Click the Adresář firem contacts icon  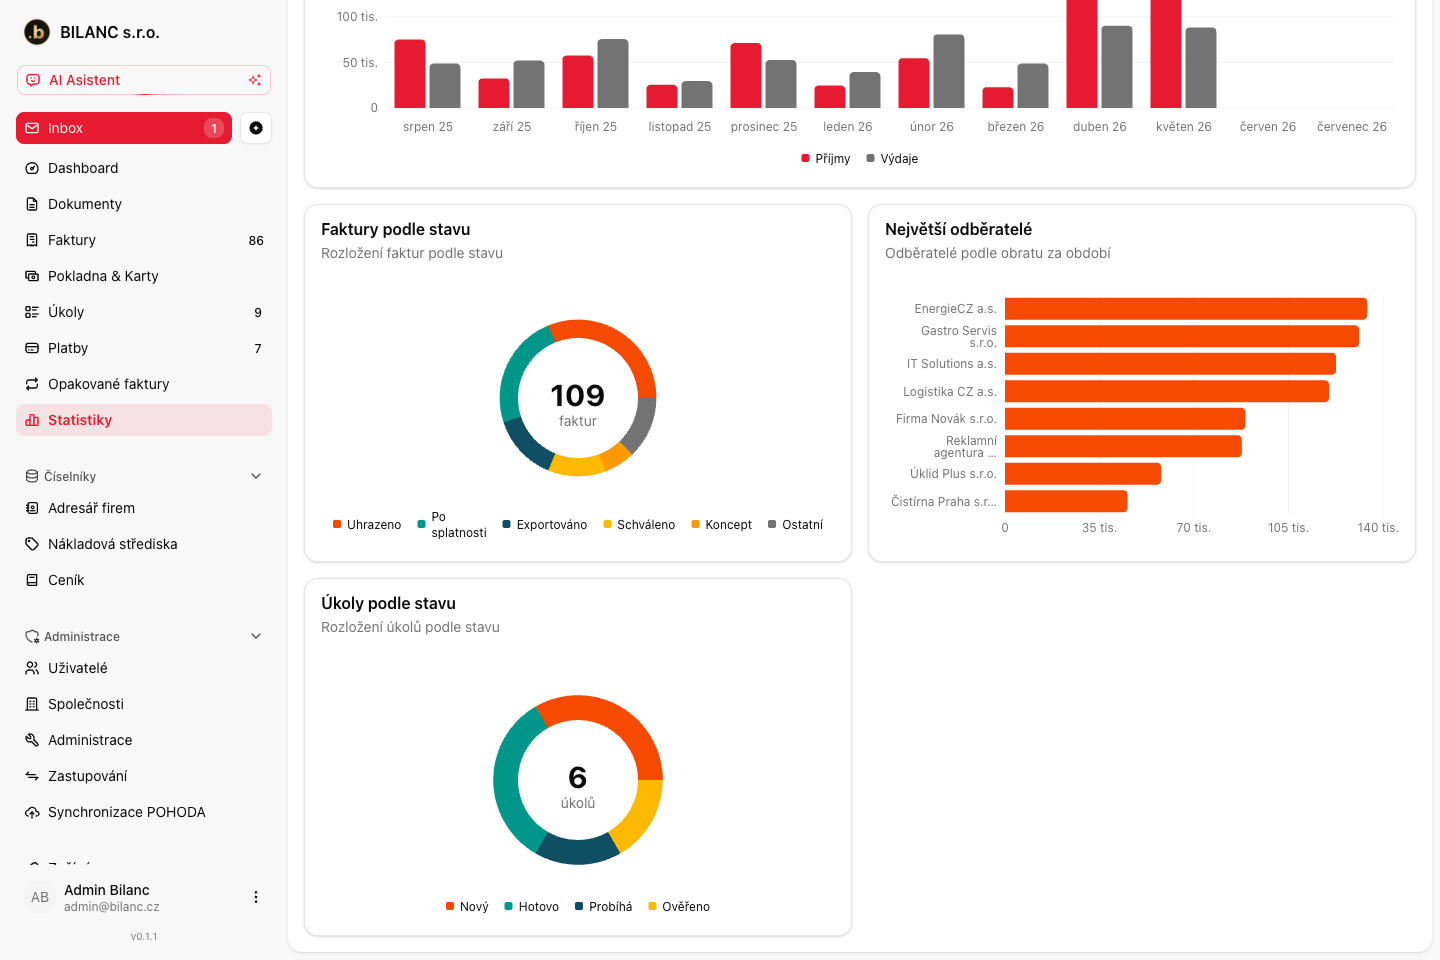32,508
